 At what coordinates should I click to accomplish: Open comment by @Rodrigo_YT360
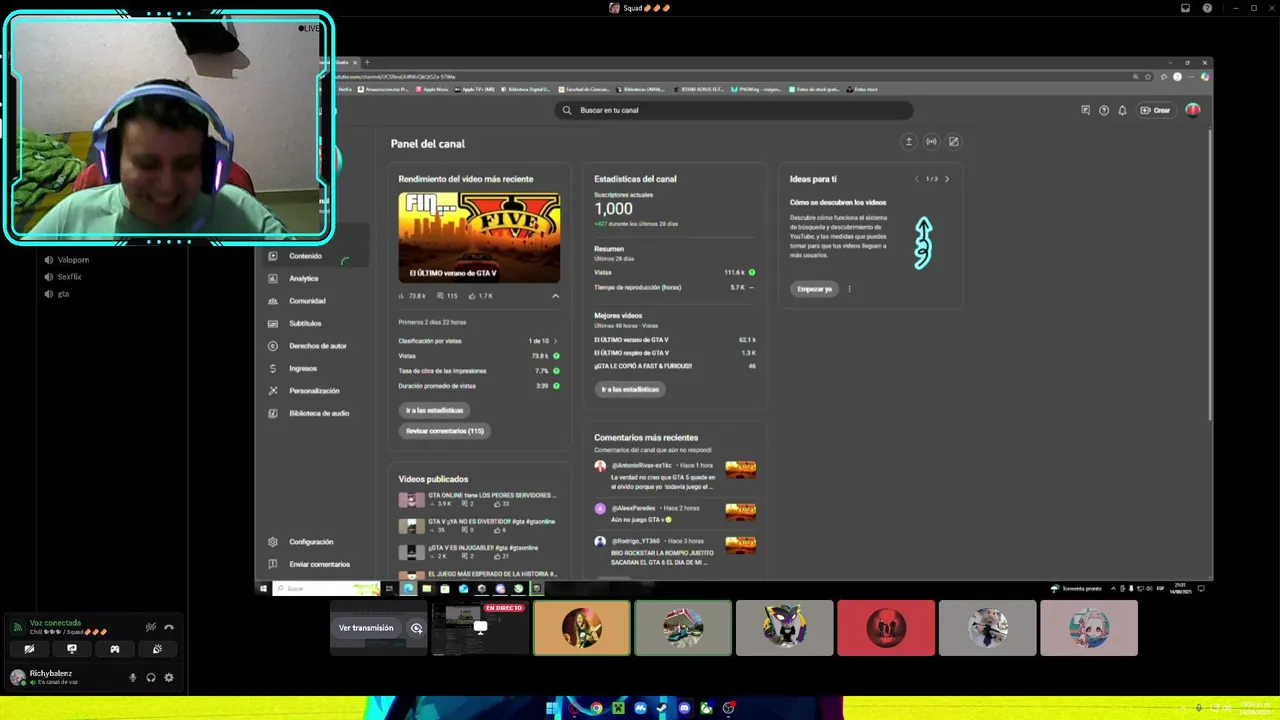tap(675, 551)
